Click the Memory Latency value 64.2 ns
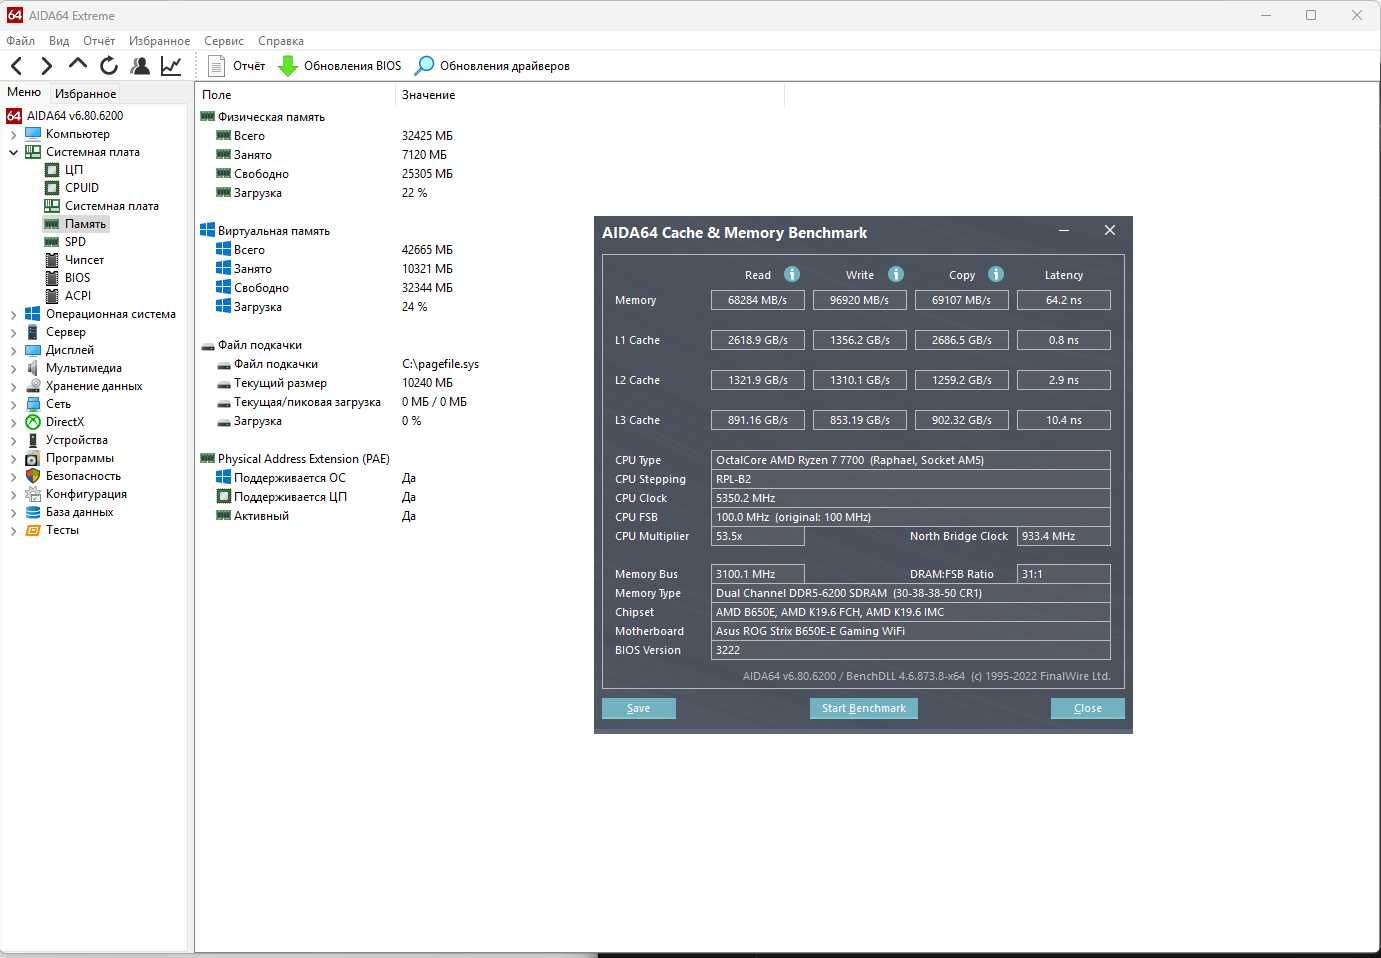The width and height of the screenshot is (1381, 958). click(x=1064, y=300)
